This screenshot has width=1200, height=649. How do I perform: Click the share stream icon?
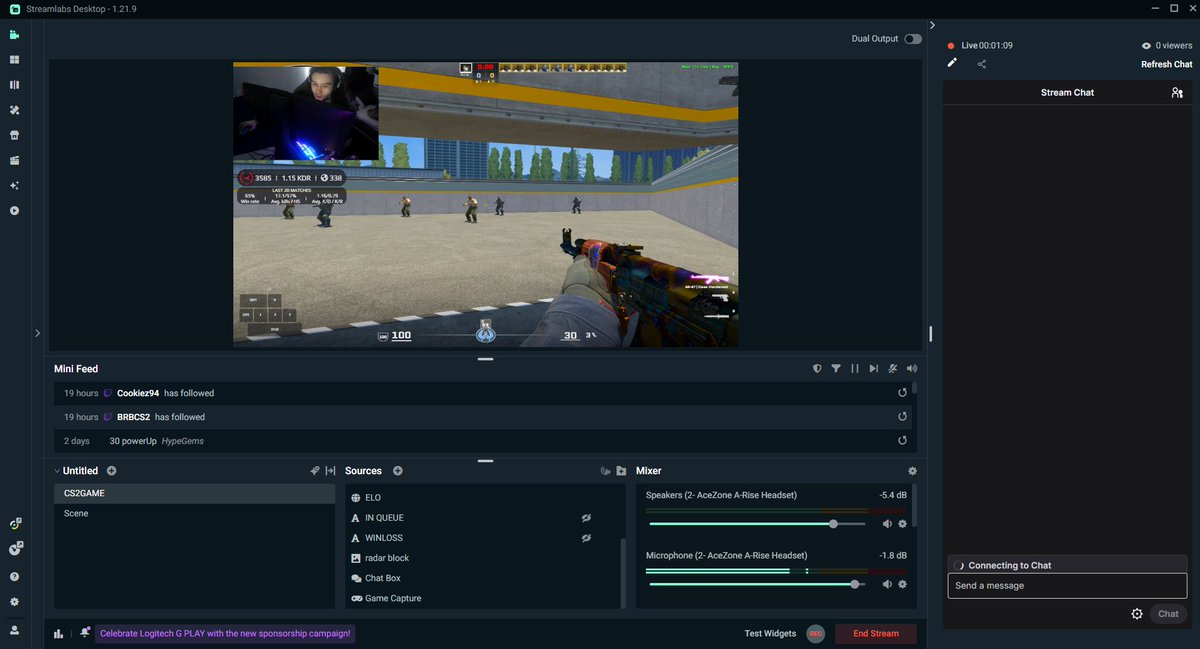[982, 64]
